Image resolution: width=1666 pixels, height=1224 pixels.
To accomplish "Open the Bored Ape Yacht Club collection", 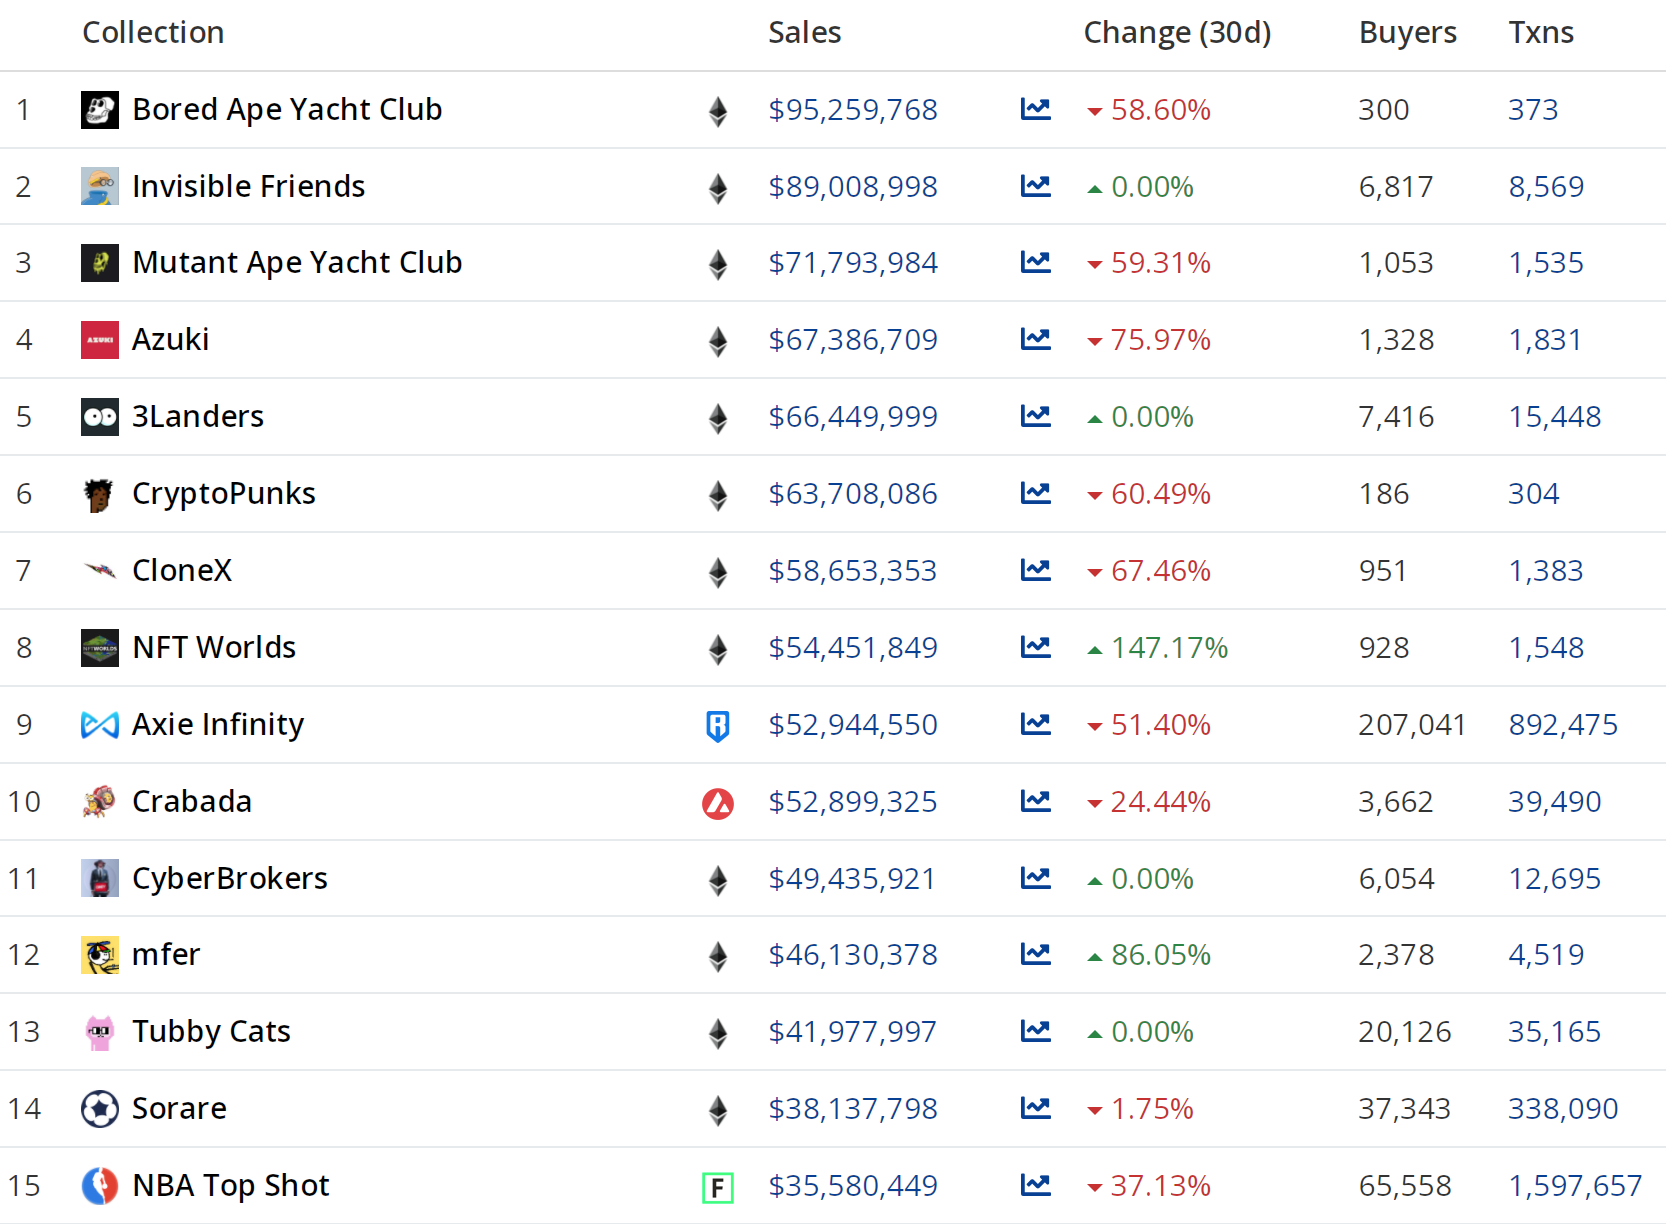I will pos(287,109).
